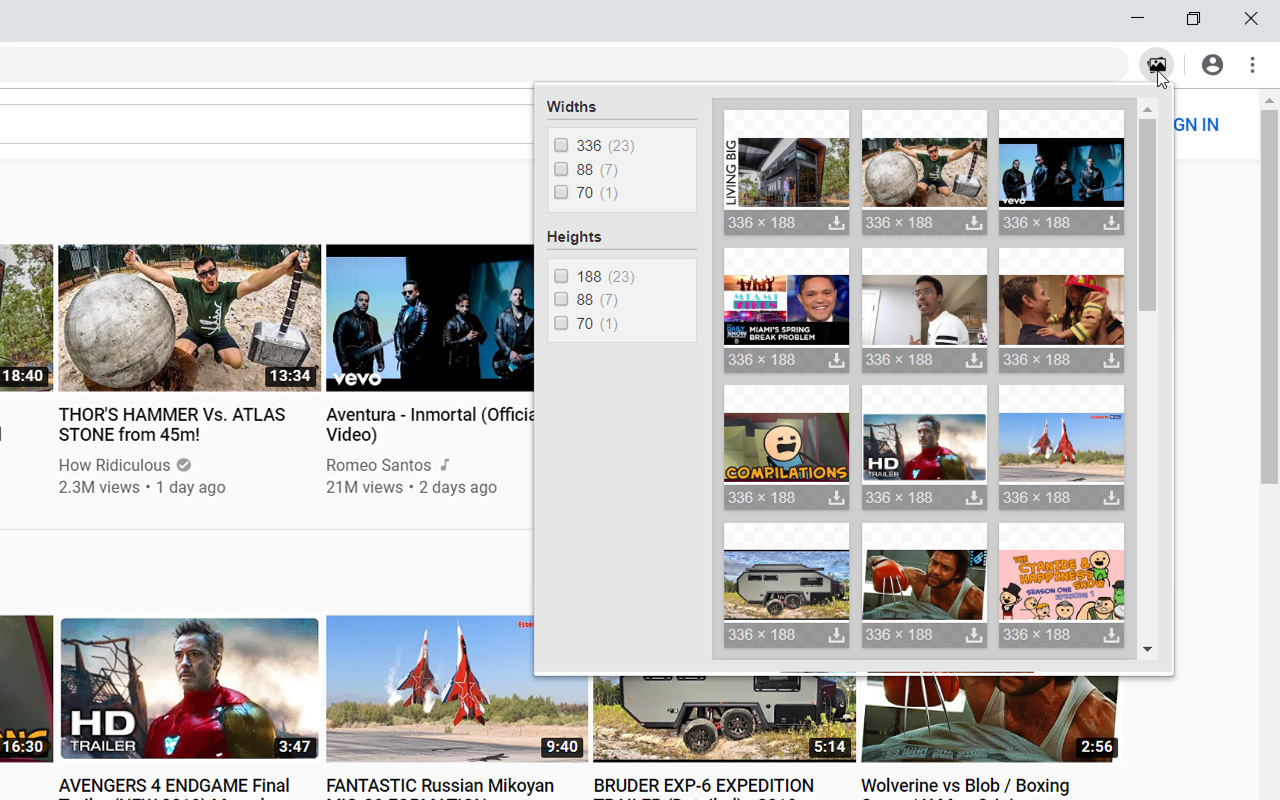Download the Compilations cartoon image
Screen dimensions: 1280x800
click(836, 498)
